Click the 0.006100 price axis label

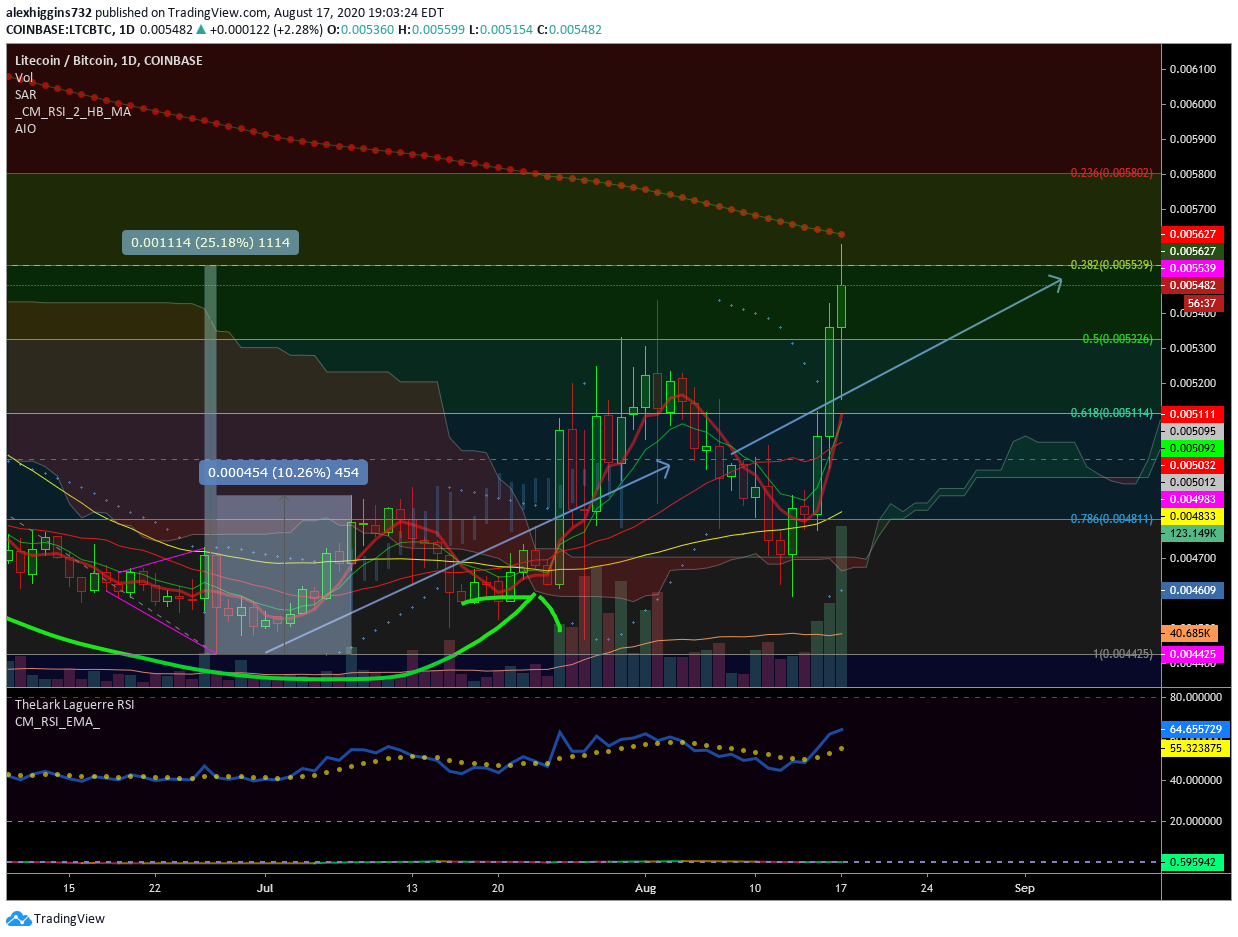[1192, 69]
